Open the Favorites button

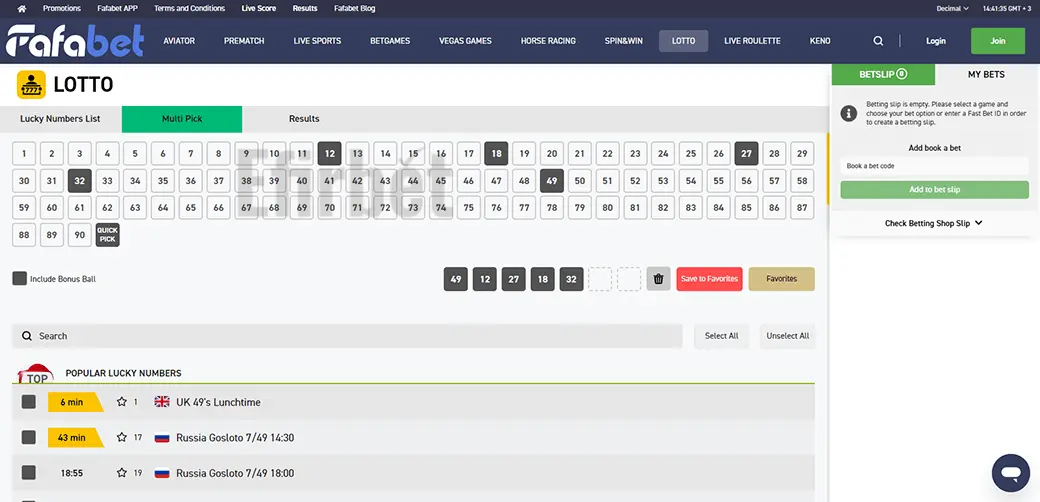[x=781, y=279]
